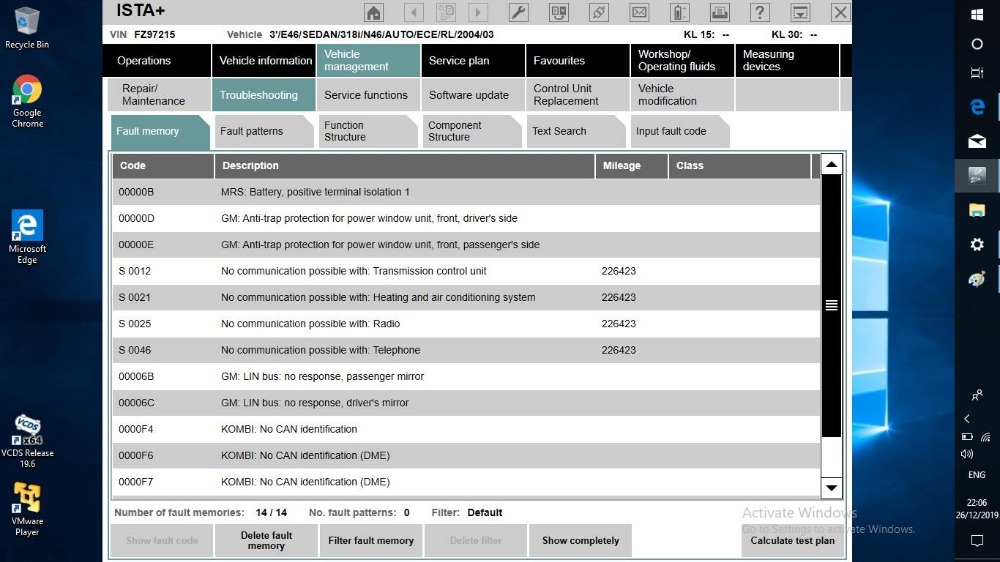This screenshot has width=1000, height=562.
Task: Click the Delete fault memory button
Action: (266, 540)
